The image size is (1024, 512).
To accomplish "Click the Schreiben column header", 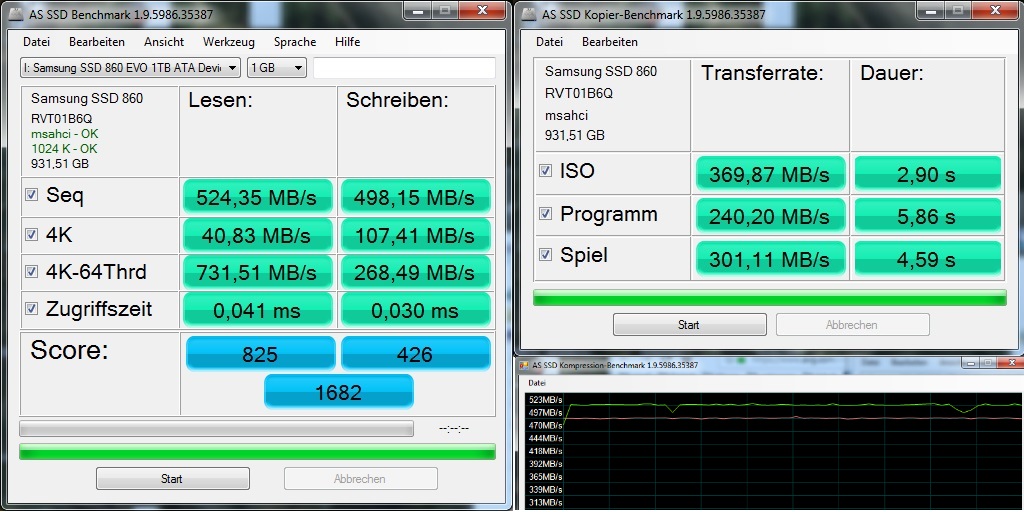I will (x=397, y=101).
